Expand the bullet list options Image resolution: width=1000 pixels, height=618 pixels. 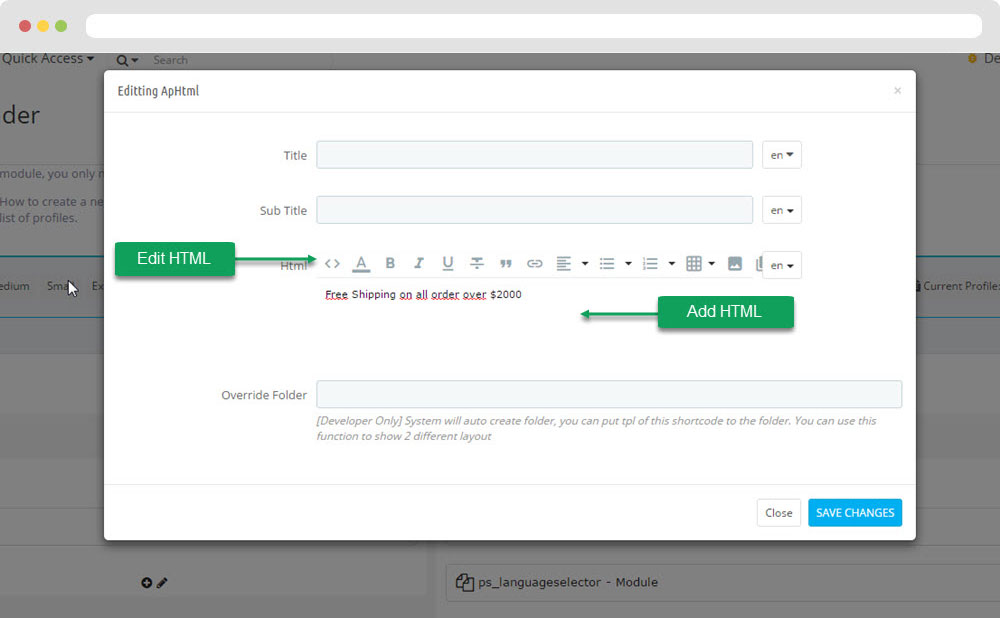[628, 264]
